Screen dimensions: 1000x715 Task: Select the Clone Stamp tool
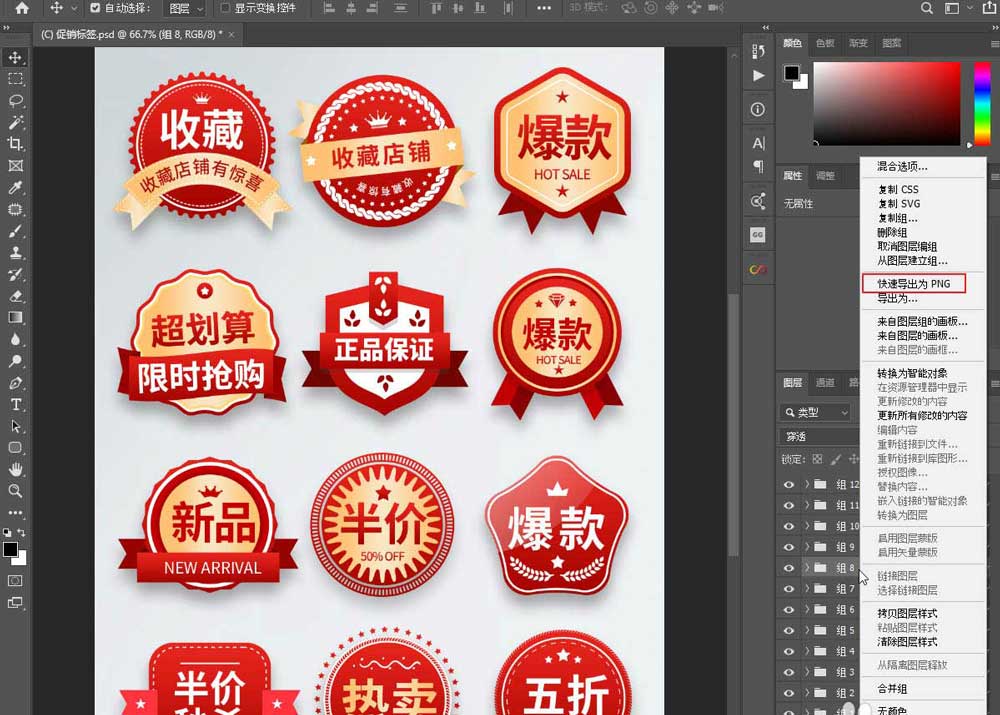(15, 253)
